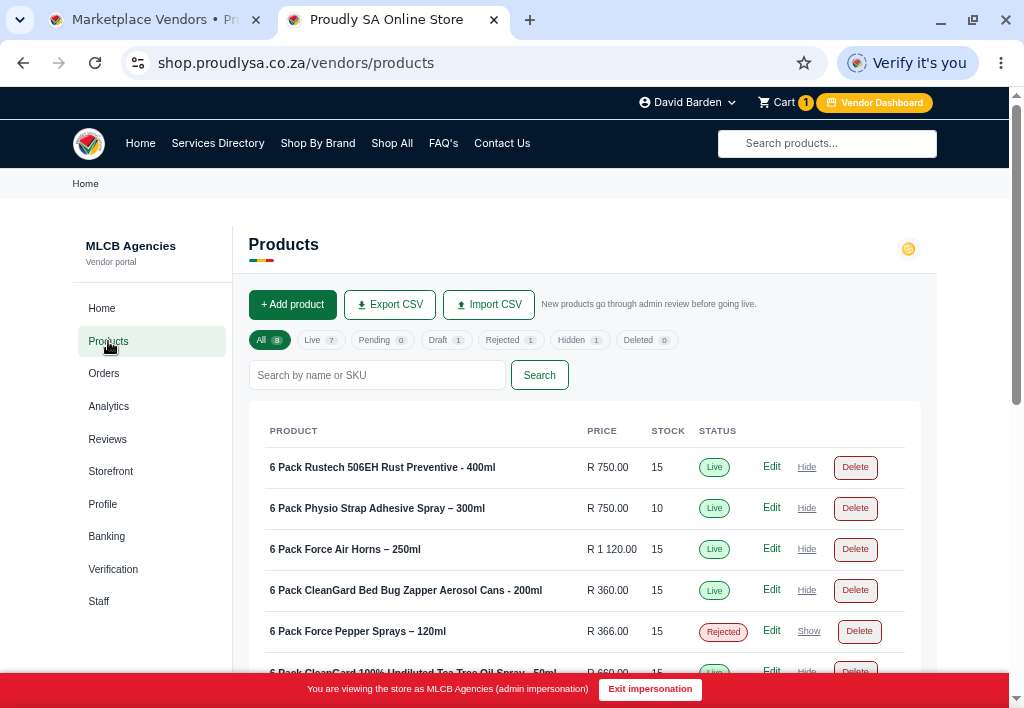
Task: Click the page vertical scrollbar
Action: [x=1016, y=255]
